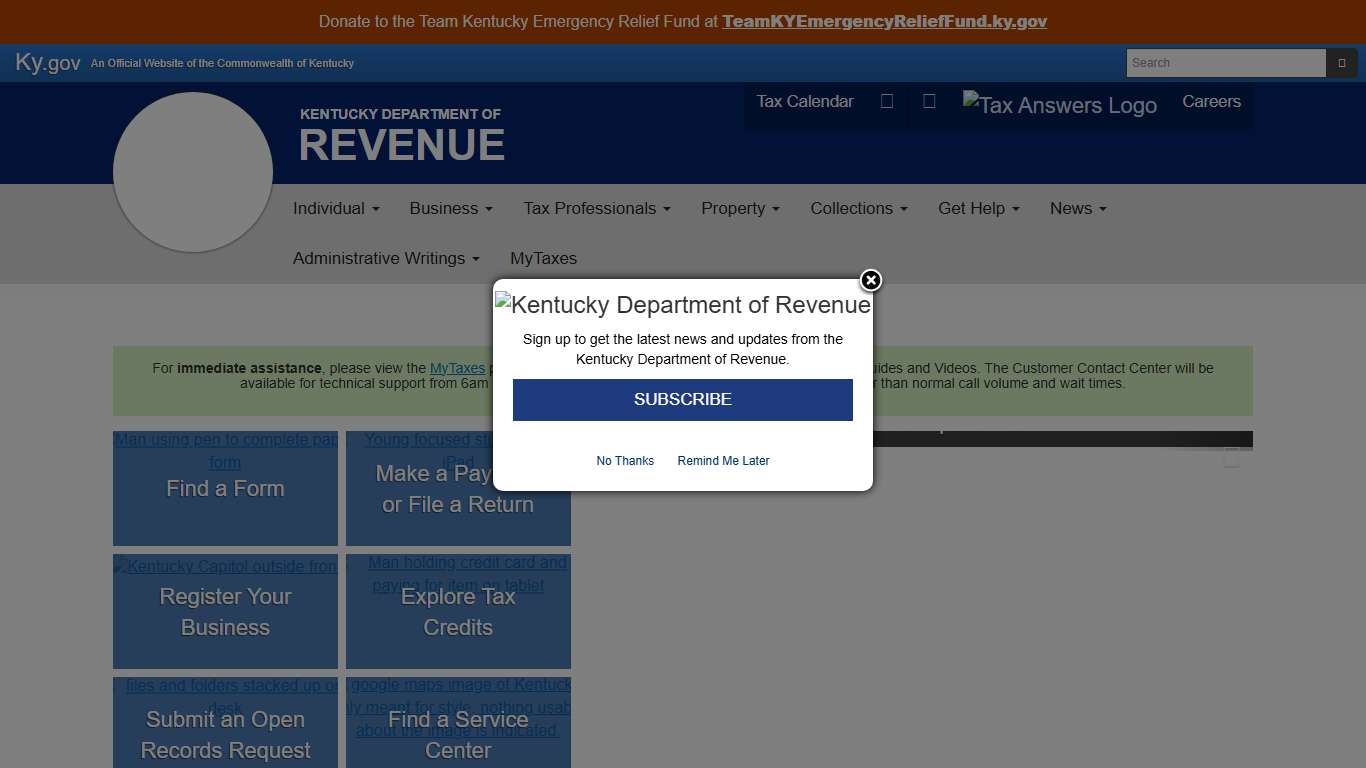
Task: Expand the Individual dropdown menu
Action: pos(336,208)
